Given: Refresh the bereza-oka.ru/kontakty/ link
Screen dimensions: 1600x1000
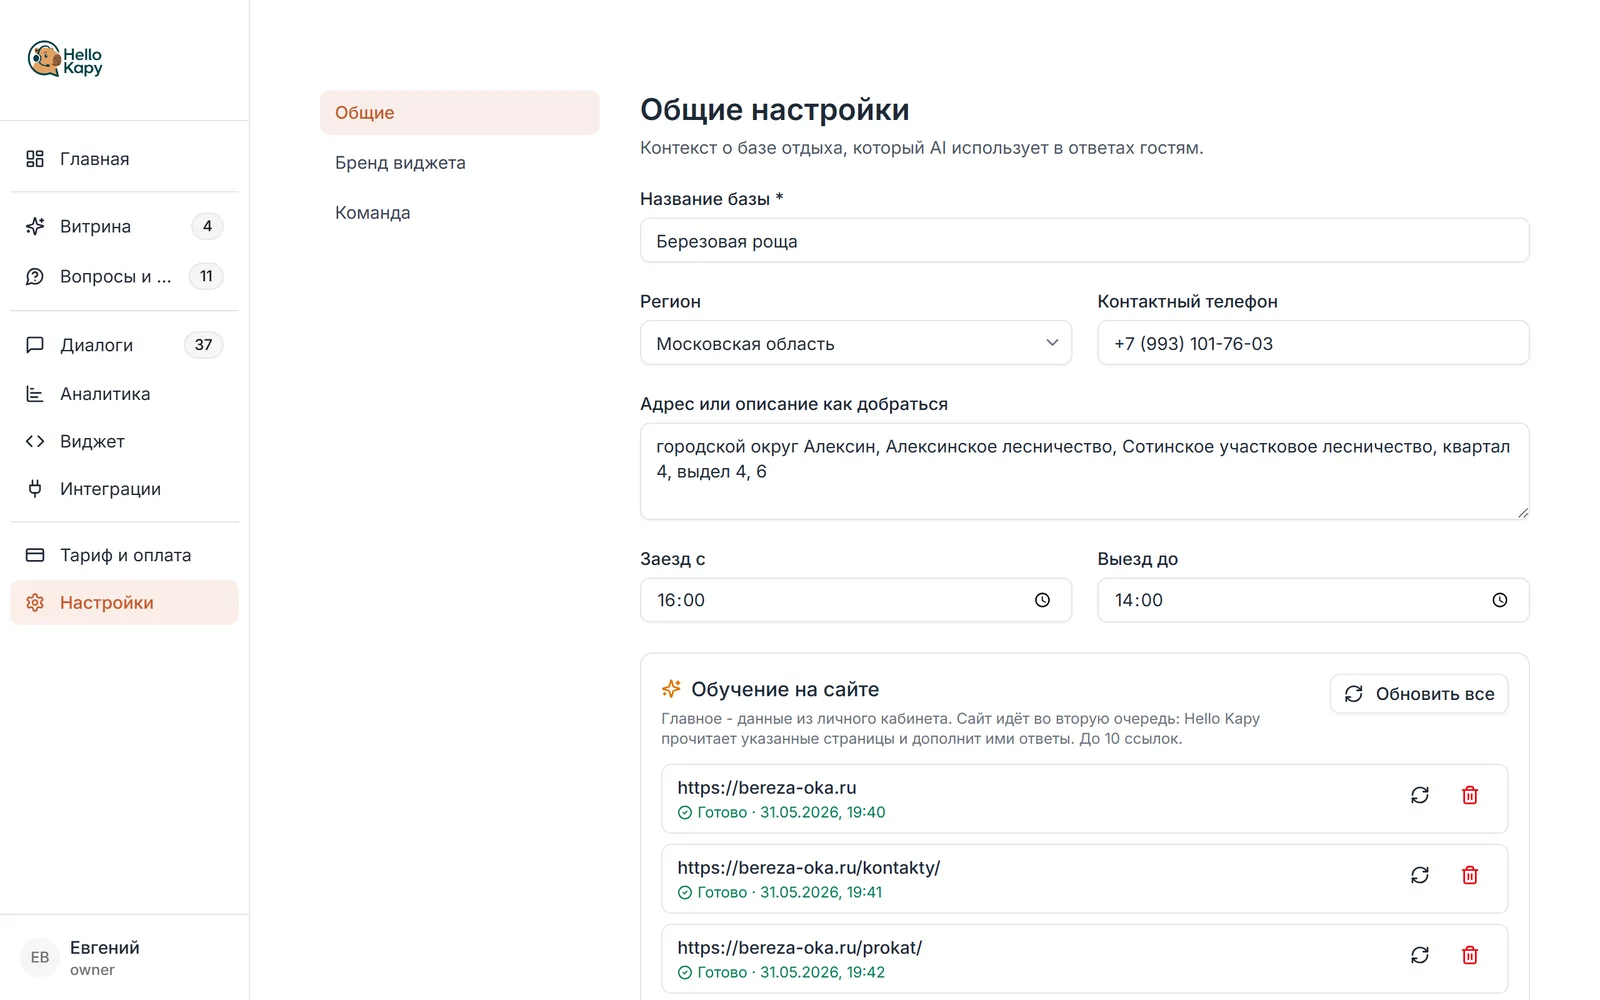Looking at the screenshot, I should 1420,875.
